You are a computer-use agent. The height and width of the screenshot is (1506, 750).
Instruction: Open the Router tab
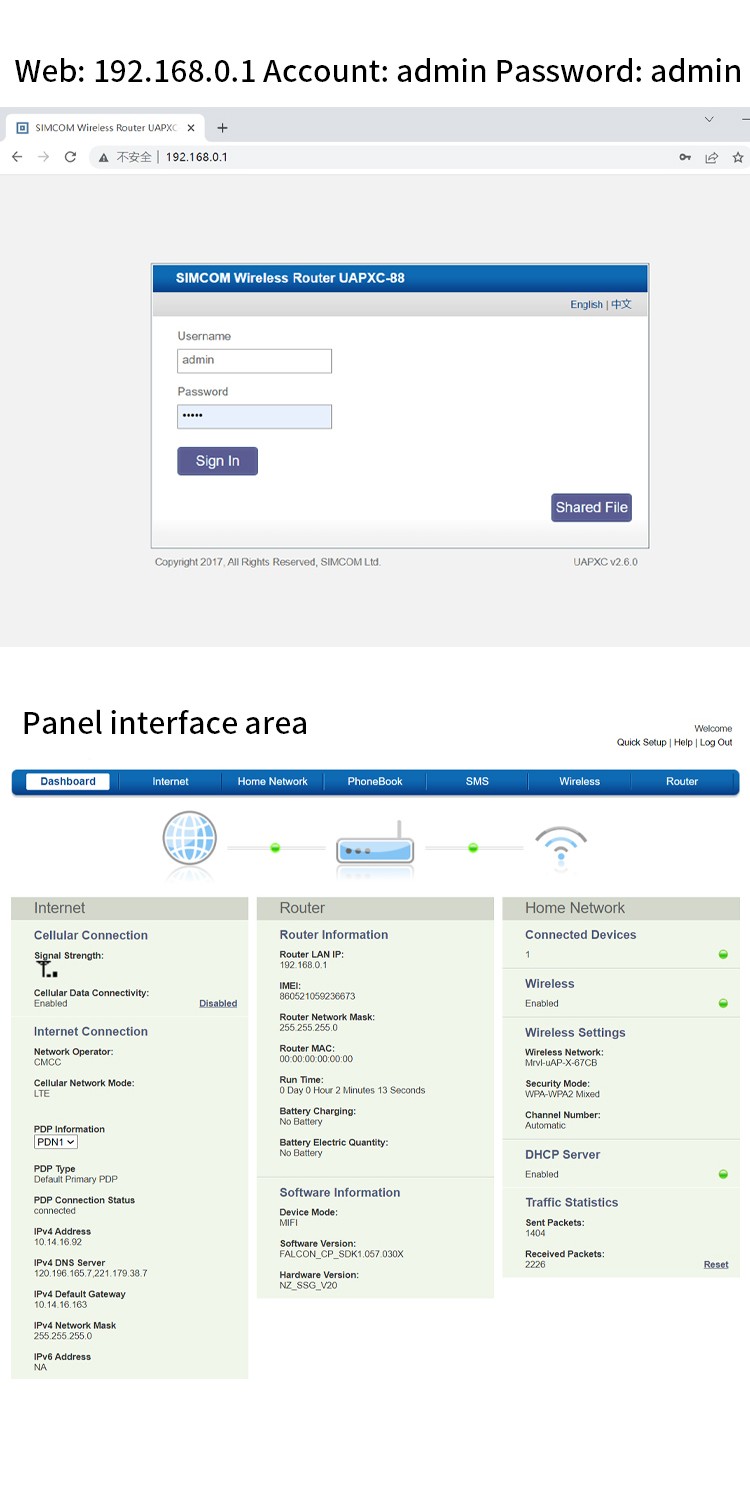[x=682, y=782]
